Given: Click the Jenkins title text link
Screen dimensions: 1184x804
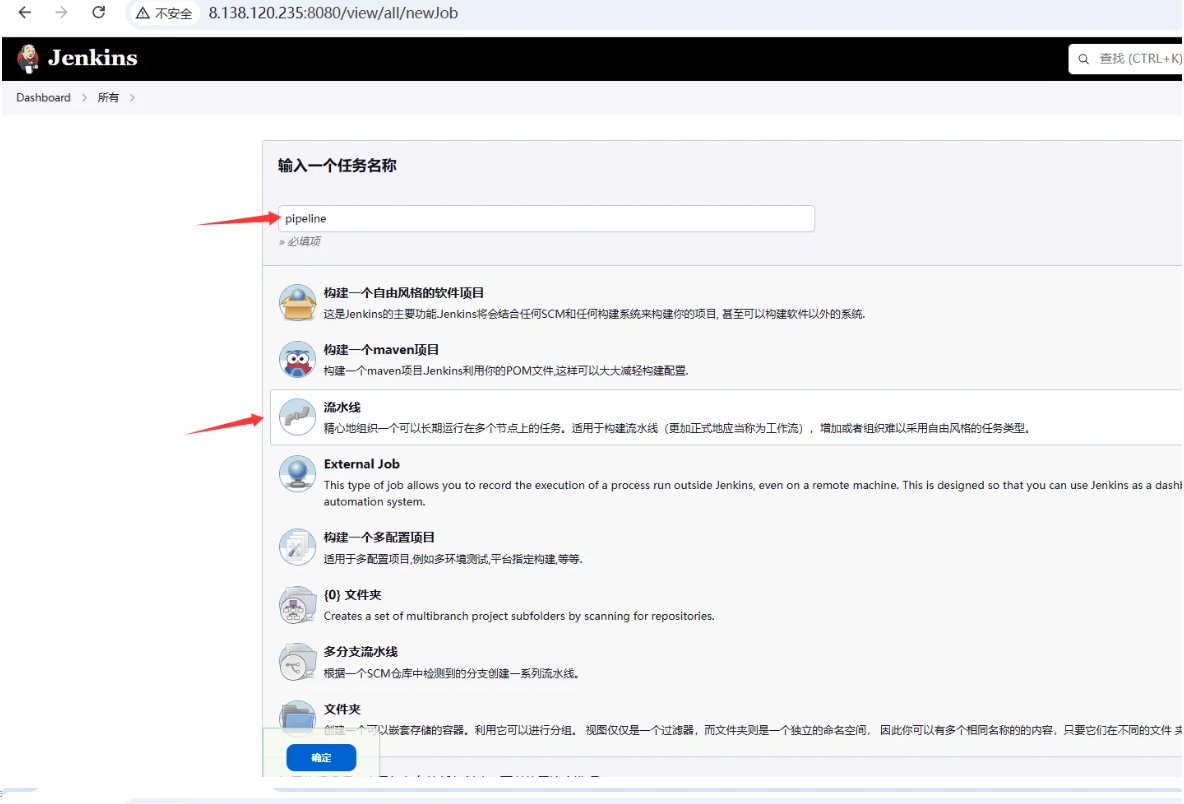Looking at the screenshot, I should click(x=93, y=58).
